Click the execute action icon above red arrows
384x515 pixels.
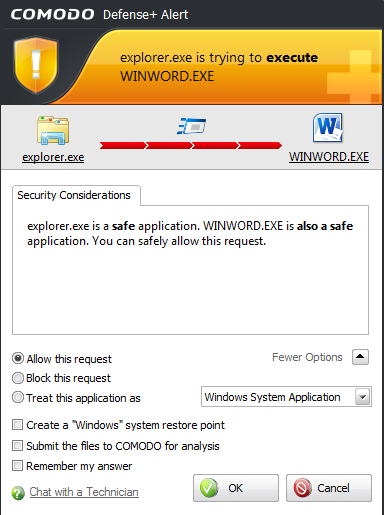(x=191, y=126)
